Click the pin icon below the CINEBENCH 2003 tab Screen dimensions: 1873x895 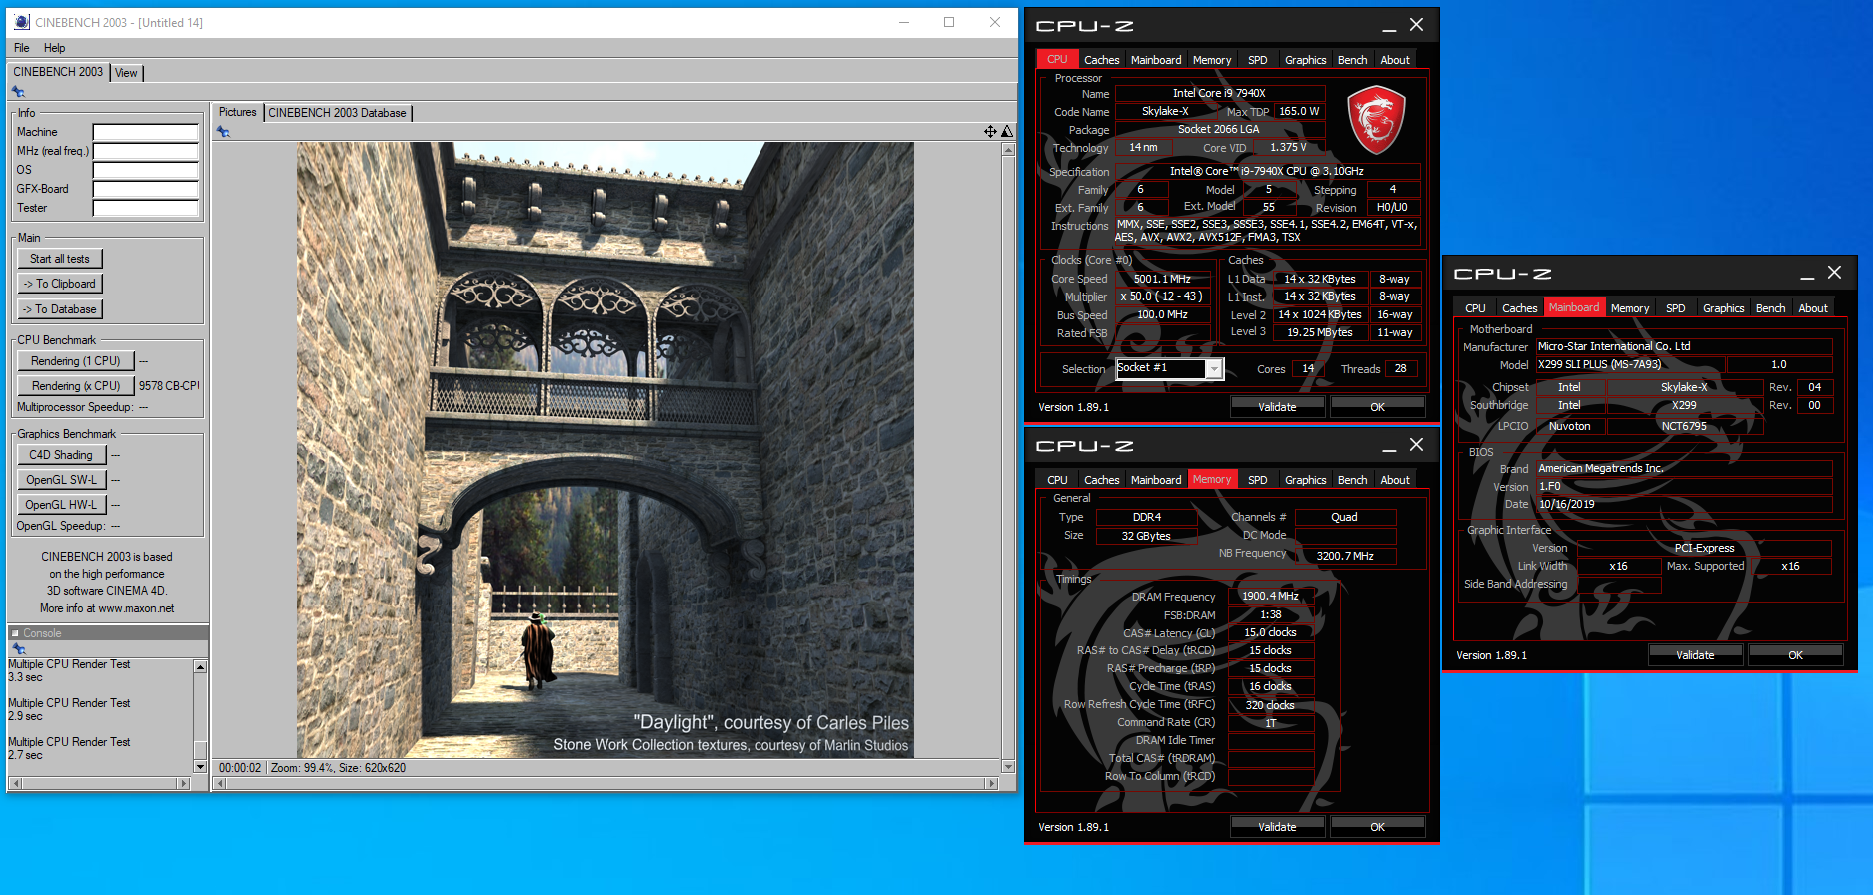click(18, 92)
